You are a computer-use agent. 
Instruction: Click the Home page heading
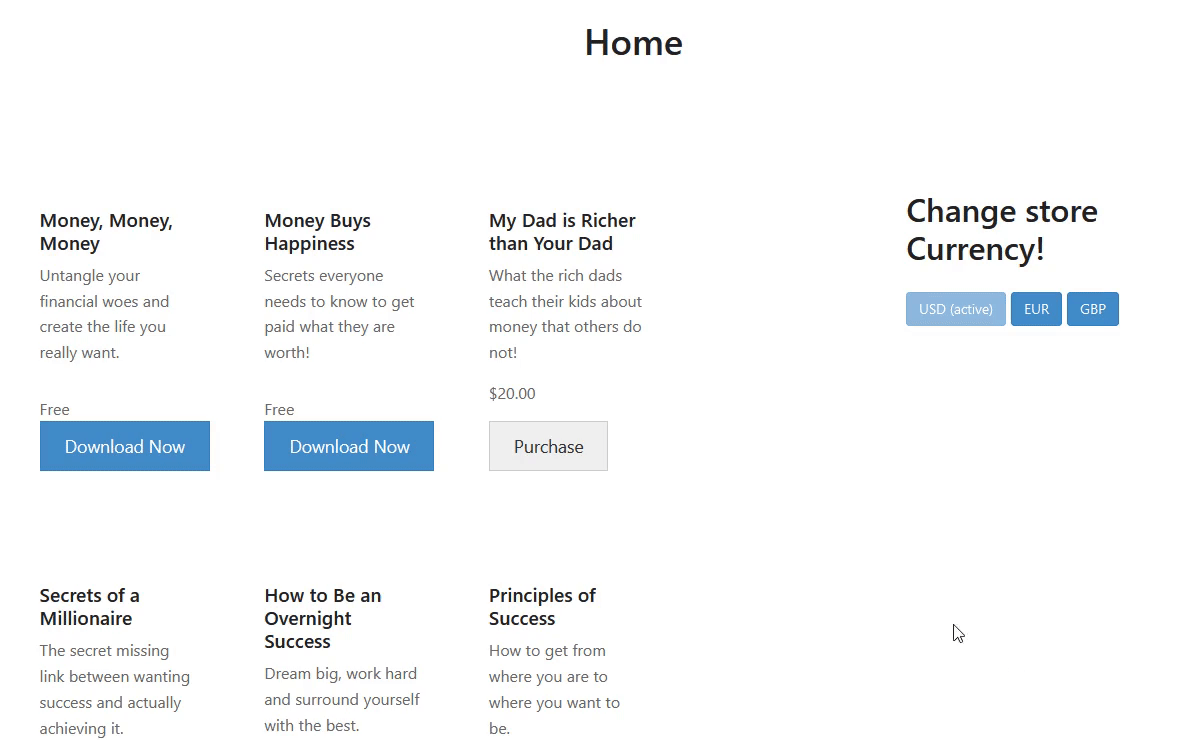tap(633, 42)
